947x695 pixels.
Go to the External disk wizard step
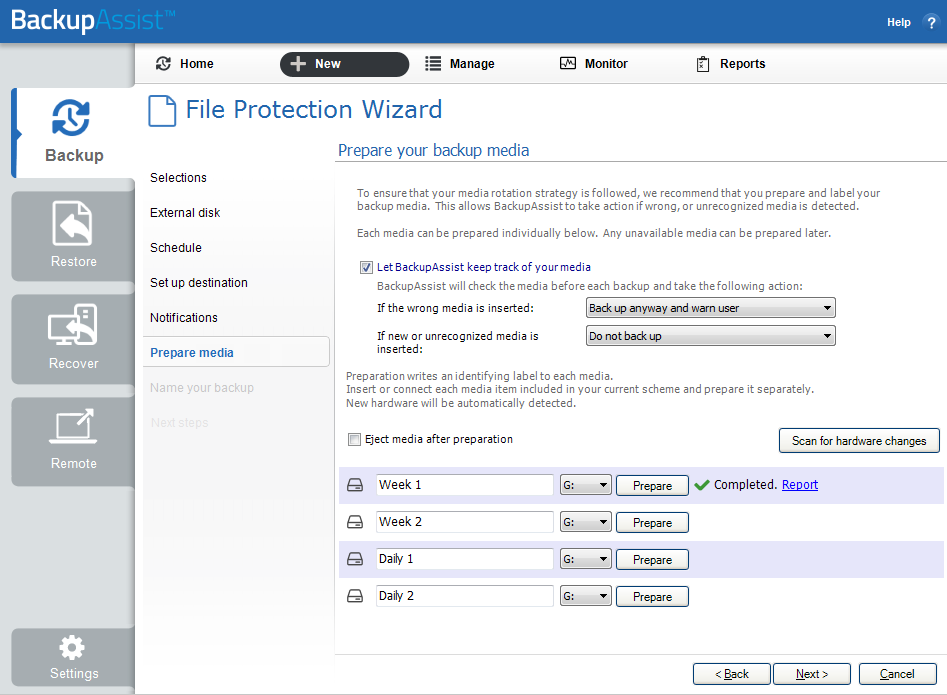tap(185, 213)
